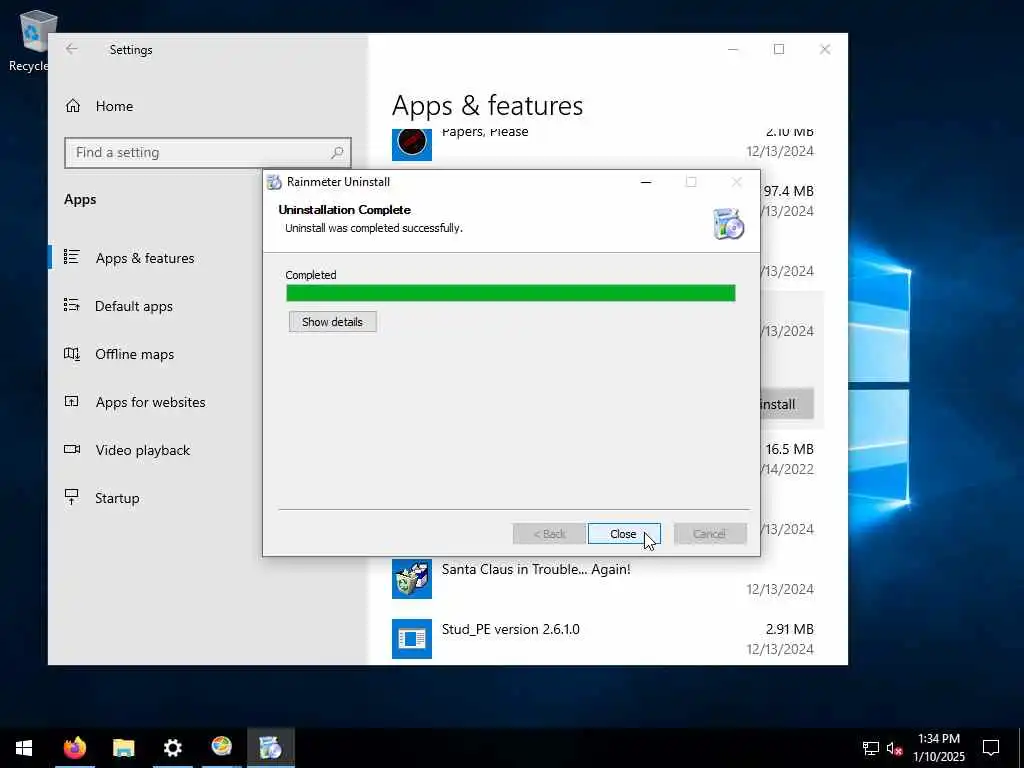This screenshot has height=768, width=1024.
Task: Click the Uninstall button in Apps list
Action: (787, 404)
